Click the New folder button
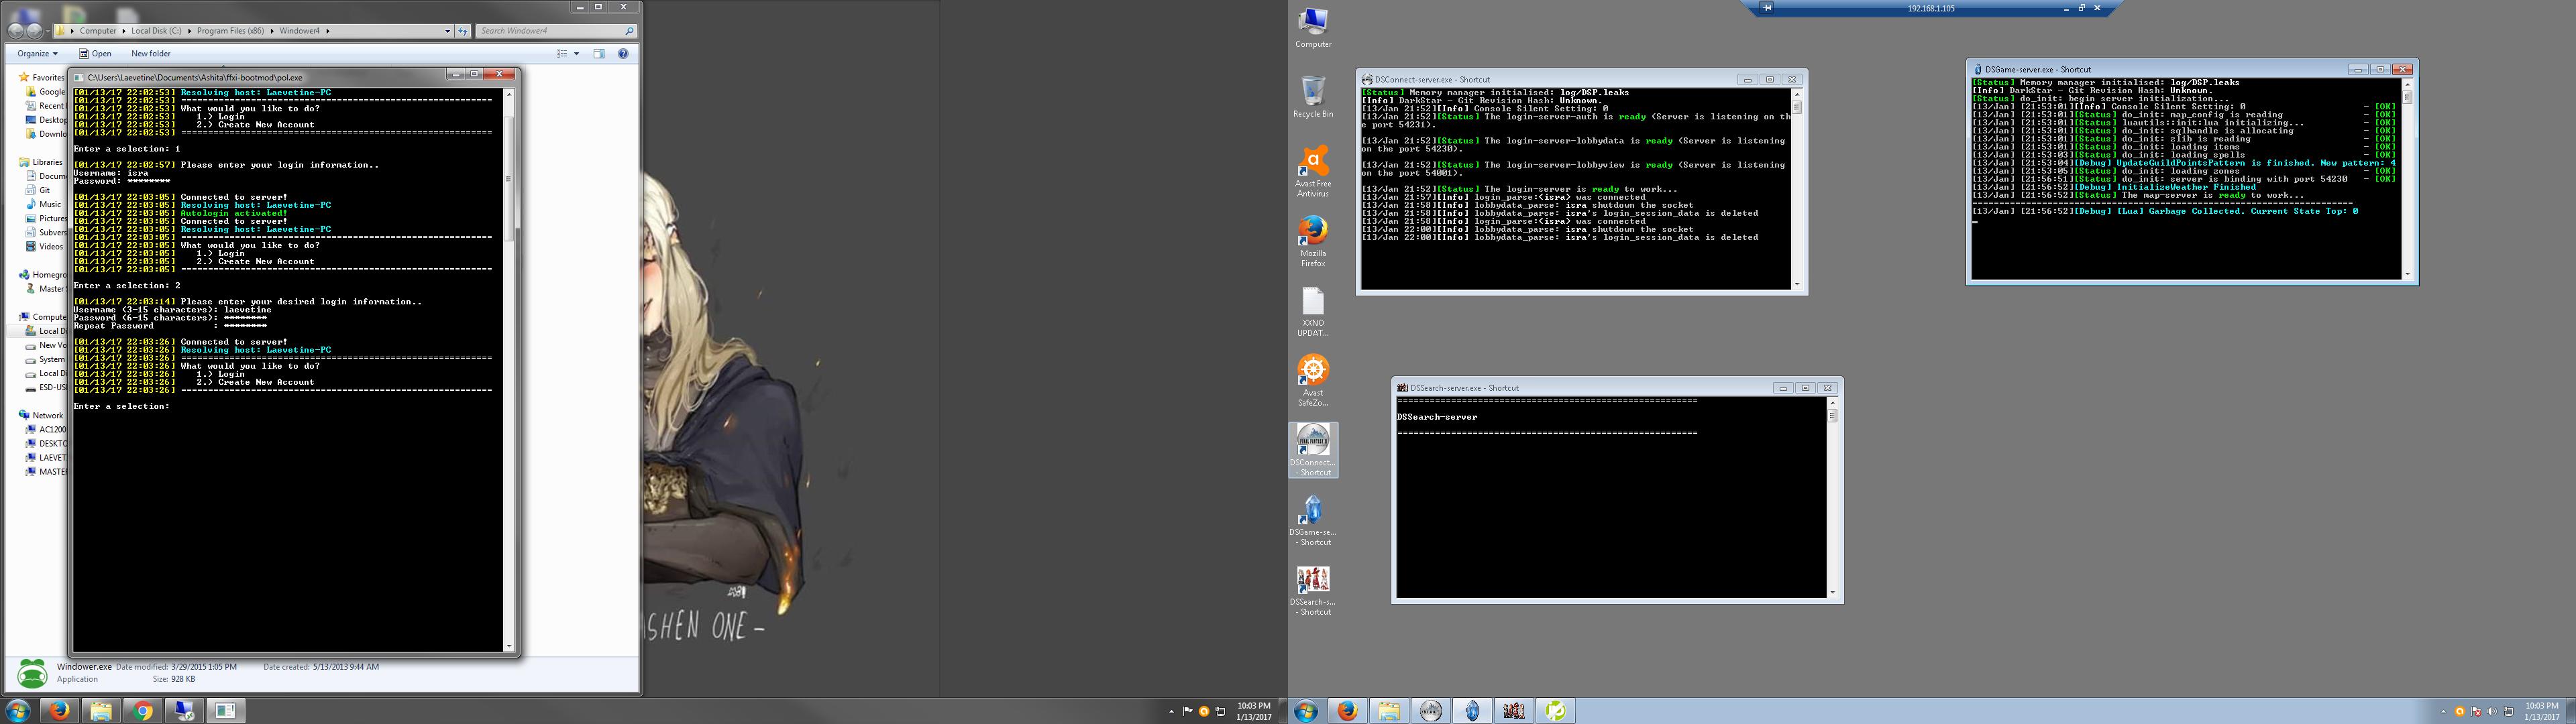This screenshot has width=2576, height=724. point(151,54)
